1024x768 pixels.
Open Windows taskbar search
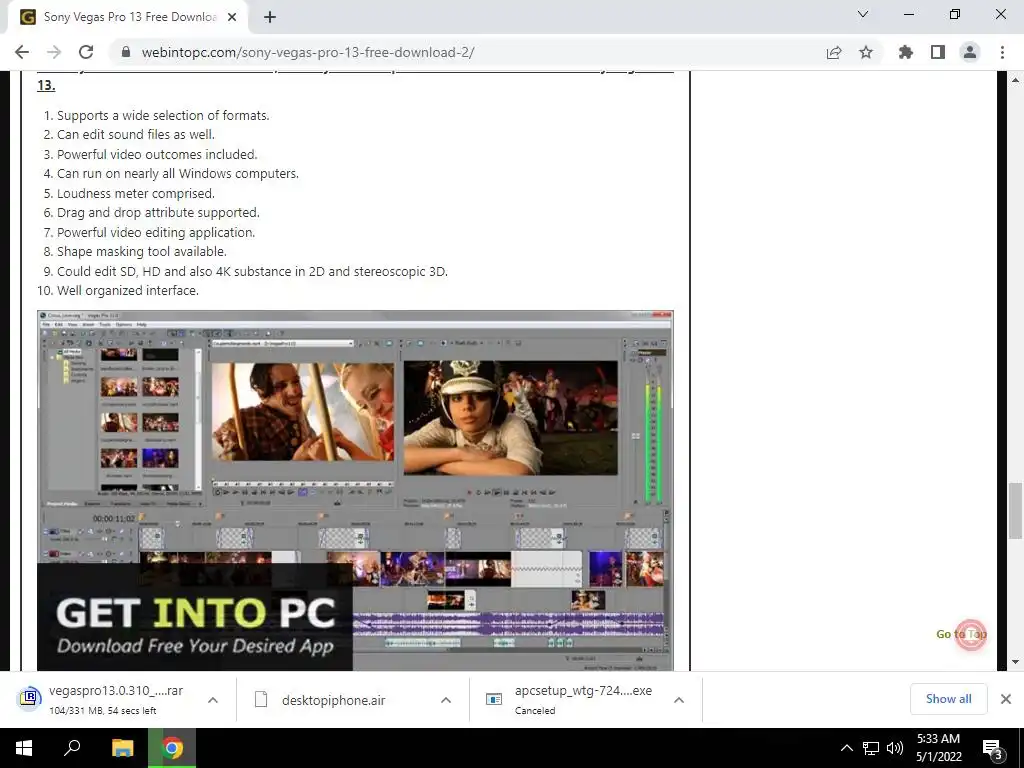pos(72,748)
